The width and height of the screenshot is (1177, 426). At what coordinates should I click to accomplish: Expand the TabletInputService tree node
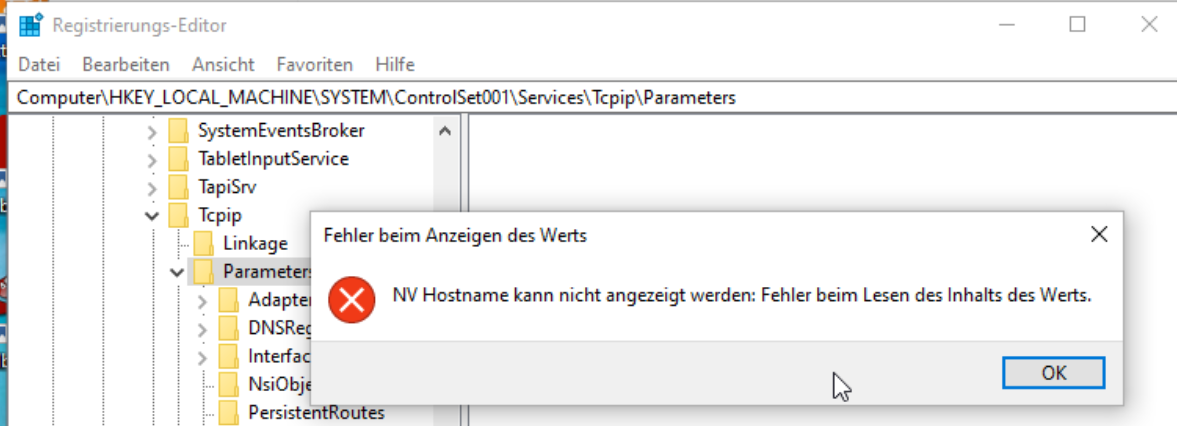pos(152,160)
